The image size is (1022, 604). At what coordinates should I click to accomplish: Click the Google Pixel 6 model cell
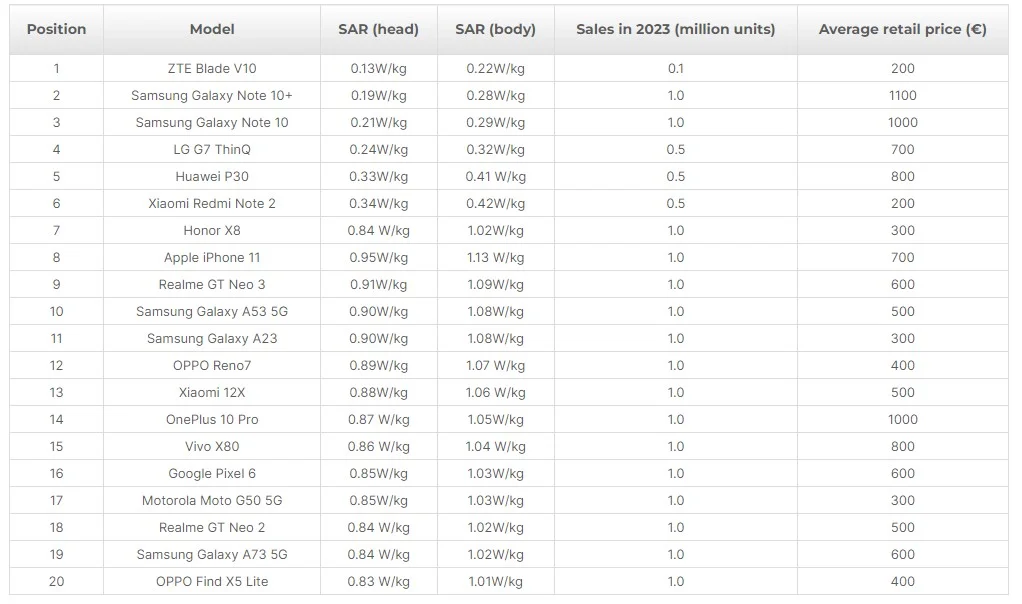(212, 474)
